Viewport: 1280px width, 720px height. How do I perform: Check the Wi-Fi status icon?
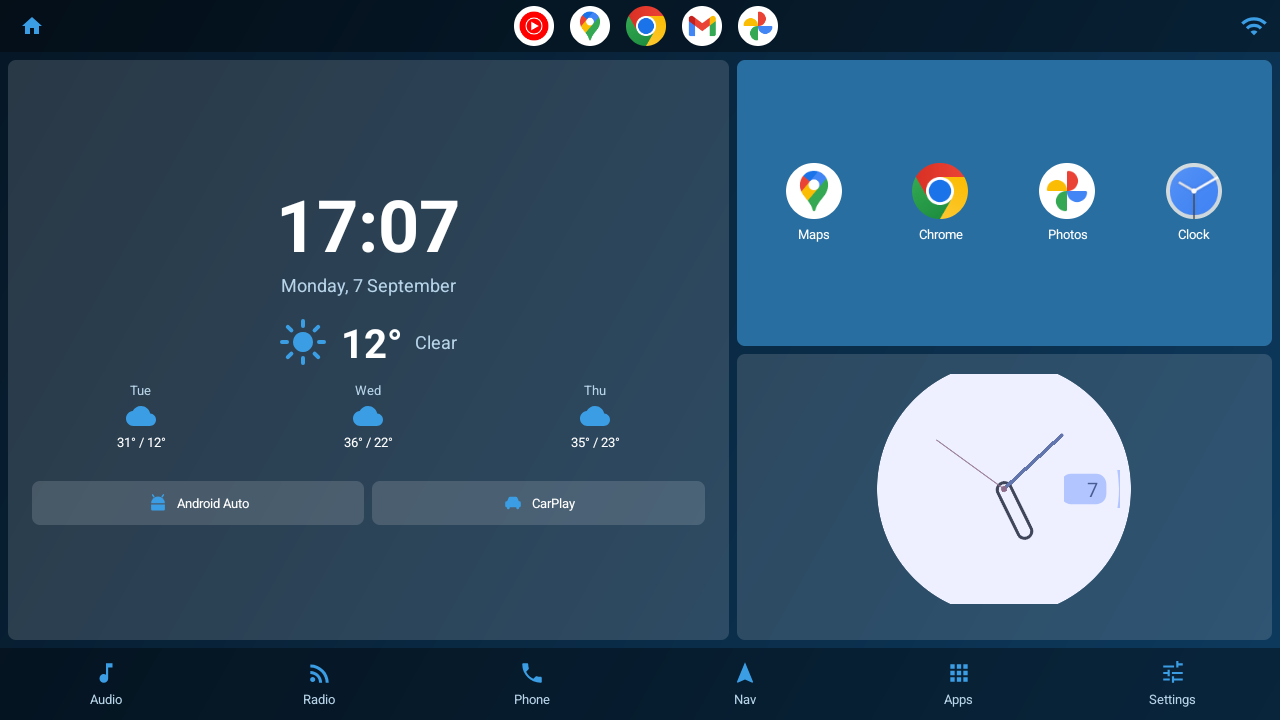coord(1253,26)
